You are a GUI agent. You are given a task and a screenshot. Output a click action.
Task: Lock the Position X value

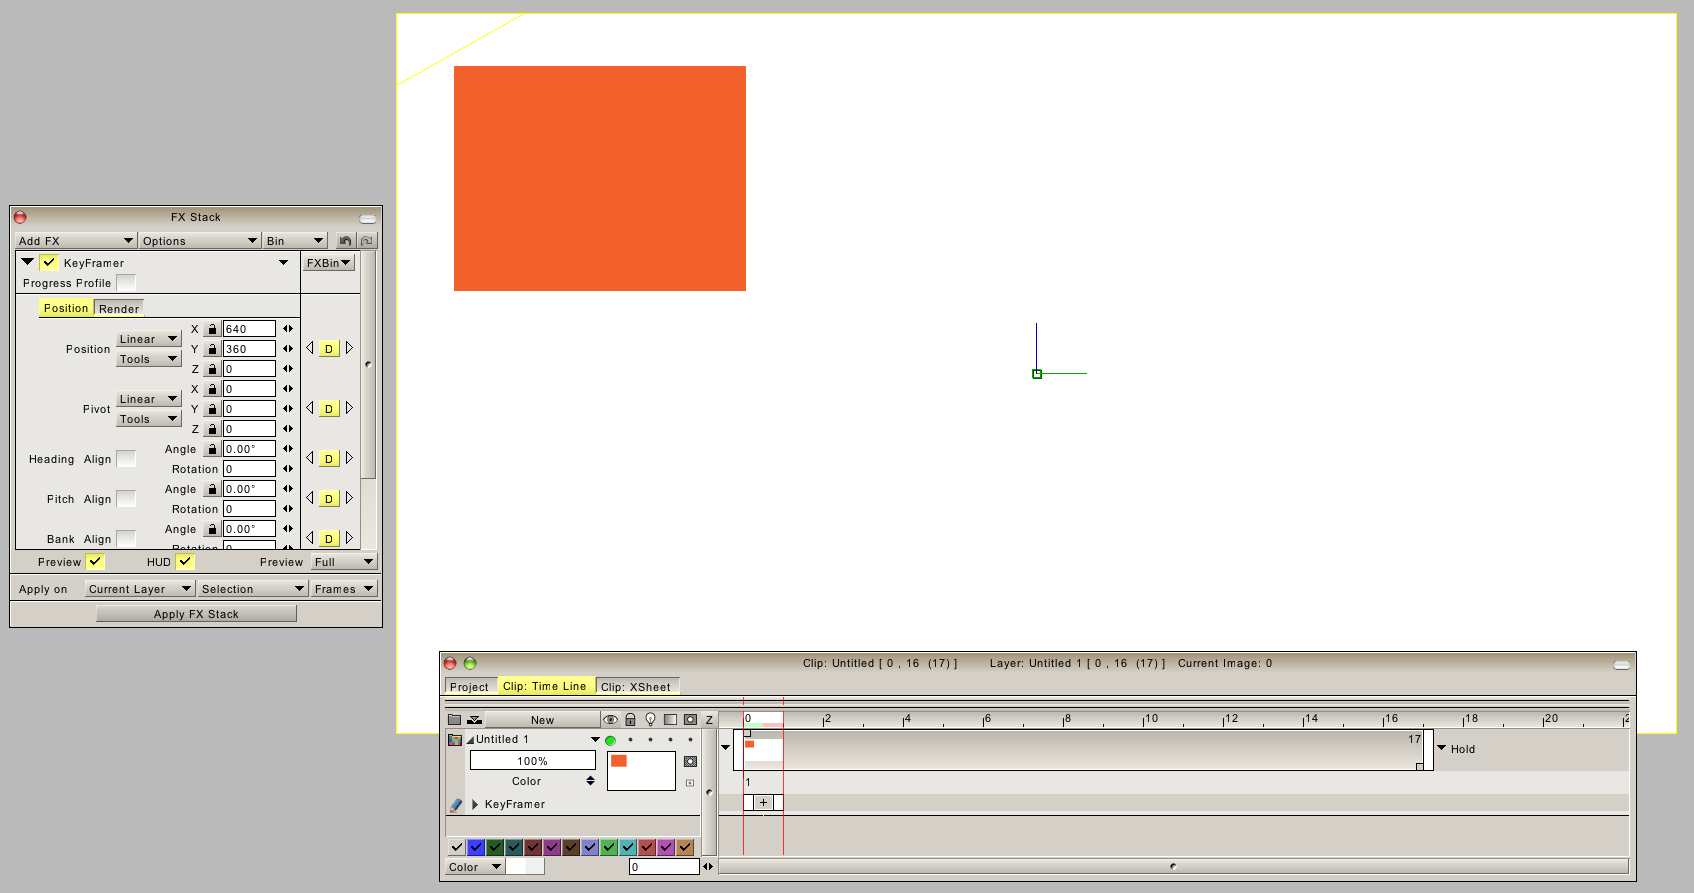tap(212, 329)
